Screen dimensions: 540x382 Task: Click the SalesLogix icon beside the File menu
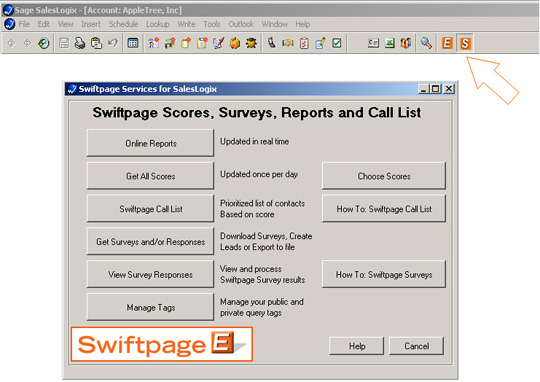[9, 24]
